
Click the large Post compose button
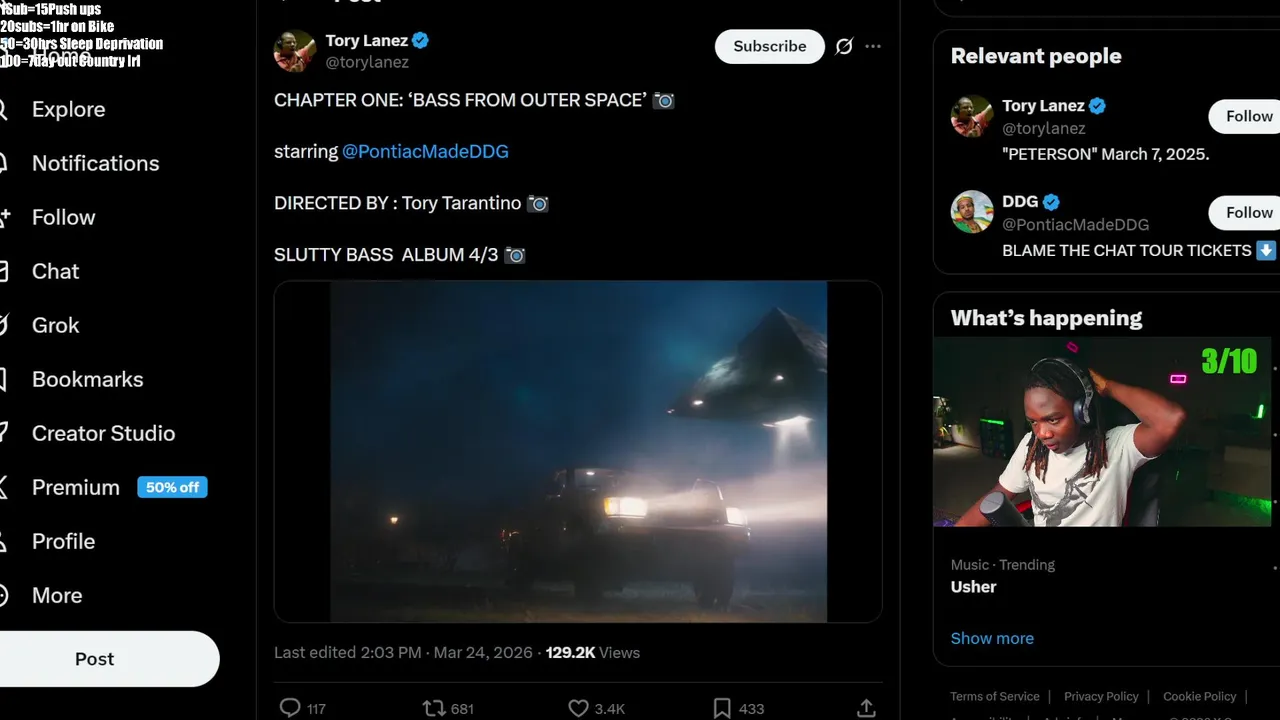(x=95, y=659)
